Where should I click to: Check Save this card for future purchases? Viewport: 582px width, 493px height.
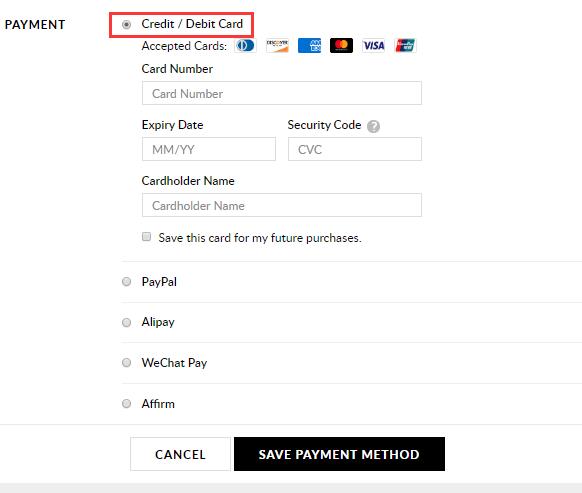click(x=147, y=237)
